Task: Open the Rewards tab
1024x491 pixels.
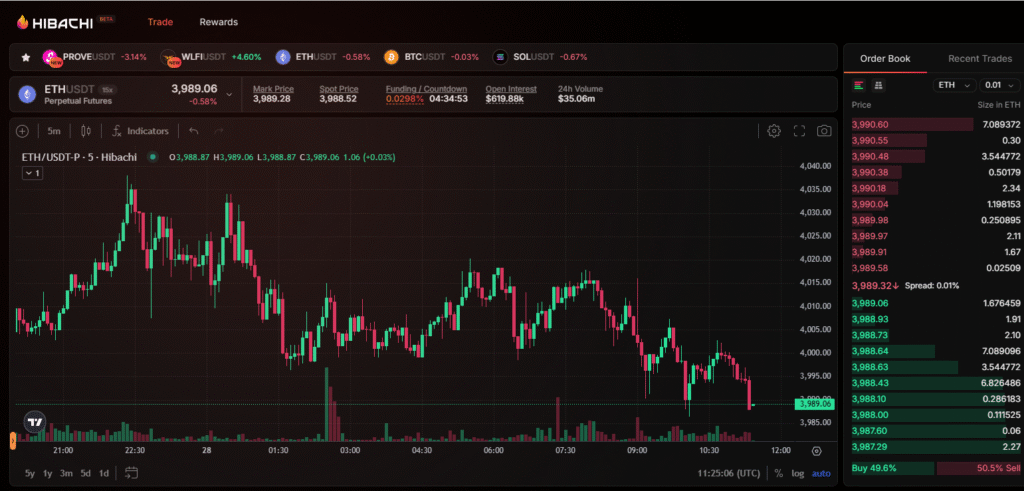Action: coord(219,22)
